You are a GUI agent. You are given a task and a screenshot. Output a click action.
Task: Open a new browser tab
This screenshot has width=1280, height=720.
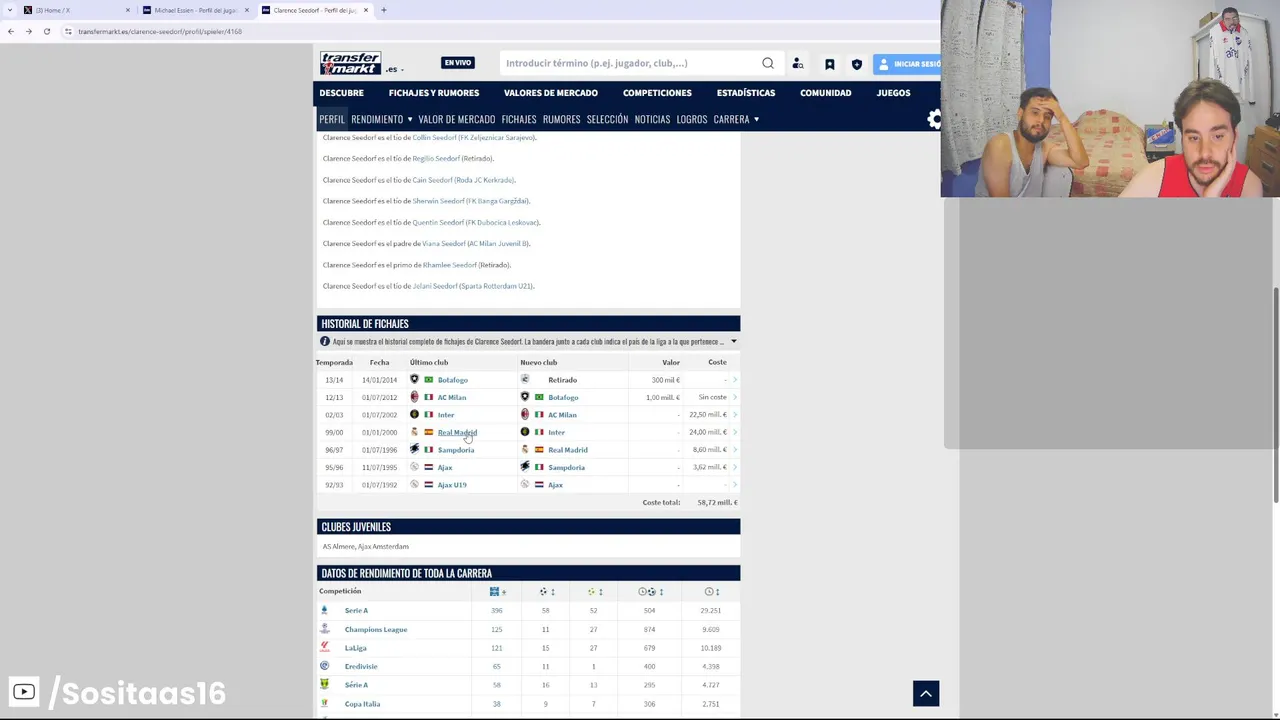(384, 10)
